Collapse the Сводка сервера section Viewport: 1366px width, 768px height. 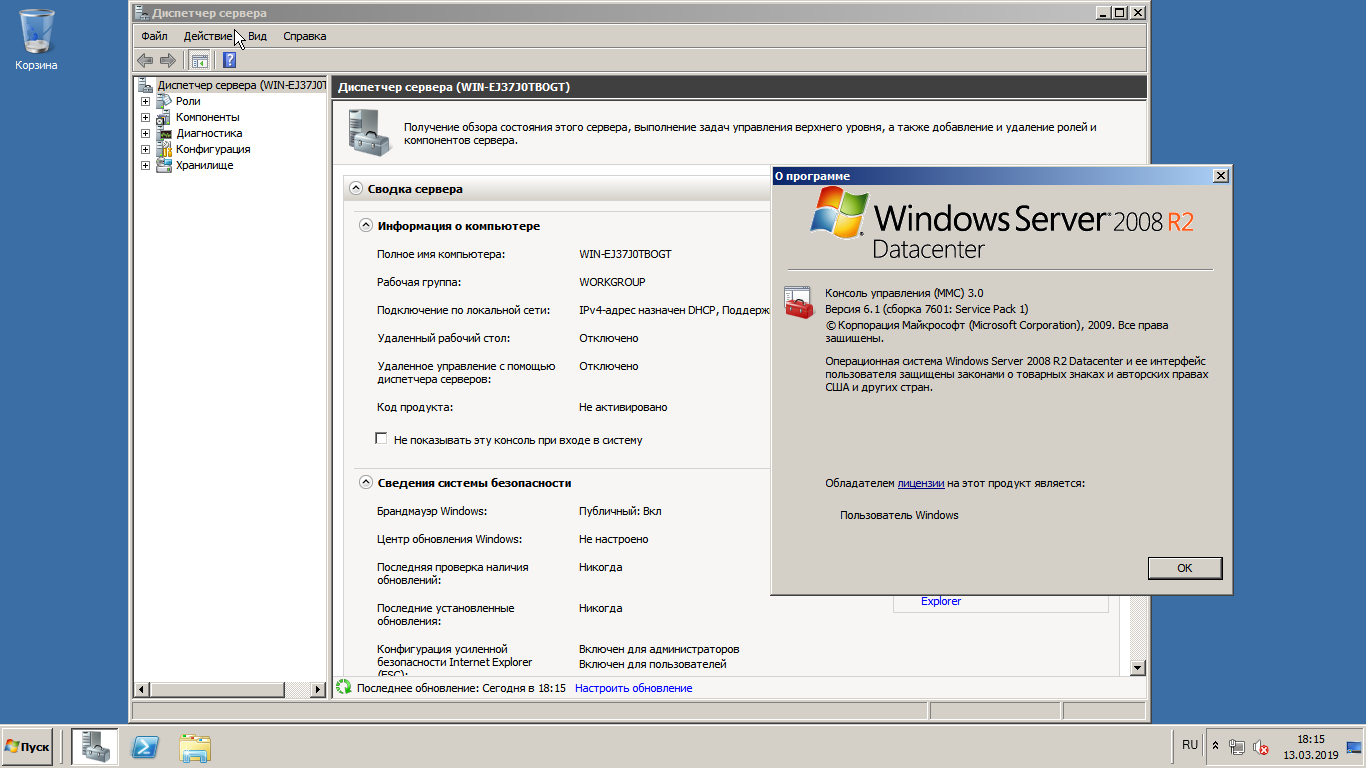355,188
